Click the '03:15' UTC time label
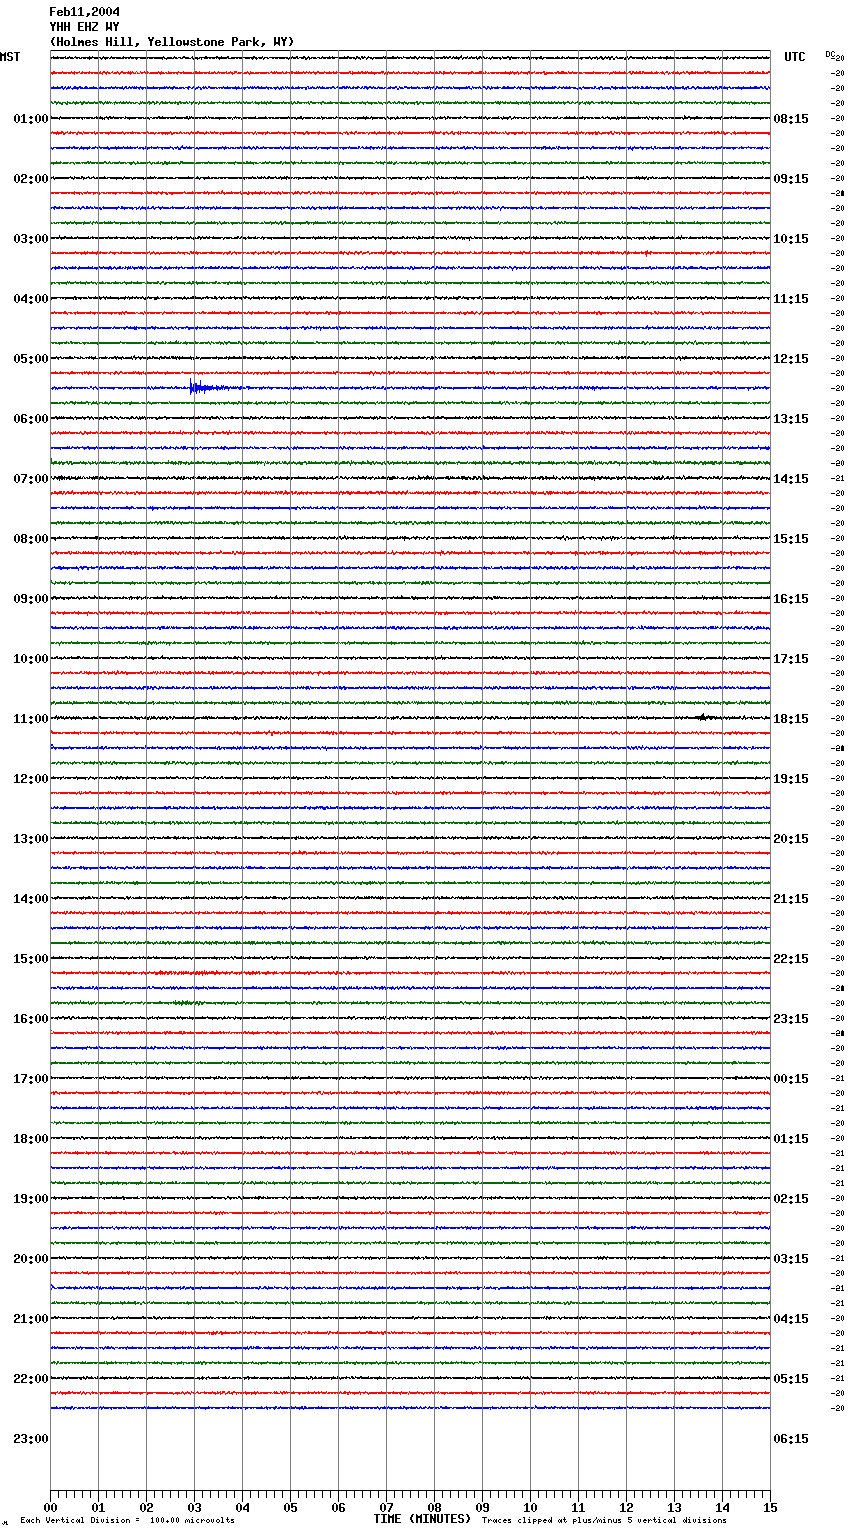The width and height of the screenshot is (850, 1534). (x=791, y=1259)
